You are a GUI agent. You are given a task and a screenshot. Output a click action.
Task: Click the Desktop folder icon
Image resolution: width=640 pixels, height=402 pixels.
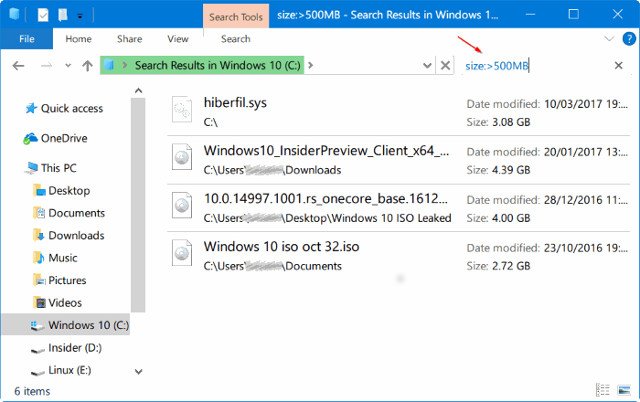point(39,190)
